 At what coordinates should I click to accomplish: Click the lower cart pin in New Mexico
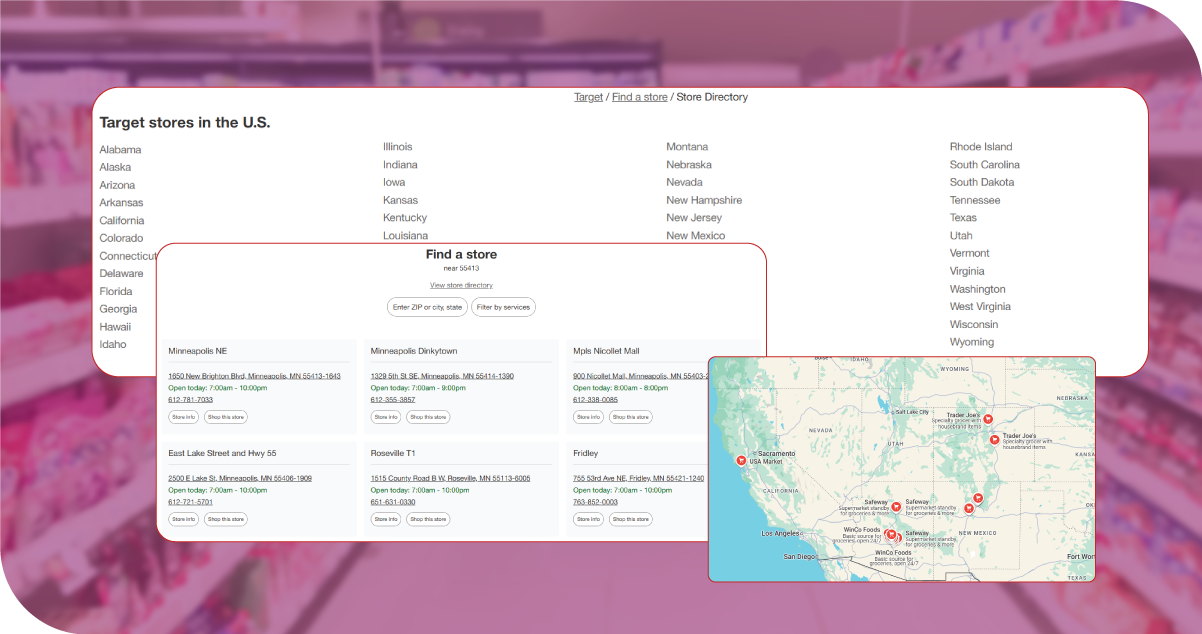click(968, 509)
